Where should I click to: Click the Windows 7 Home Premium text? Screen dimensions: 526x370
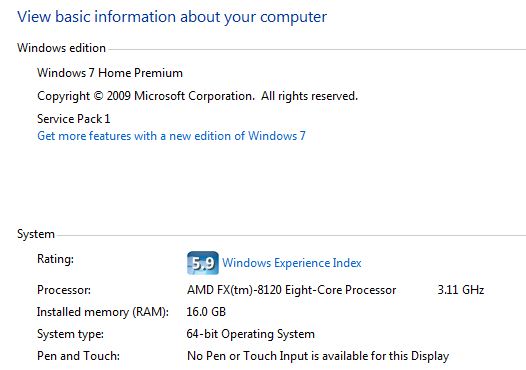[x=110, y=73]
